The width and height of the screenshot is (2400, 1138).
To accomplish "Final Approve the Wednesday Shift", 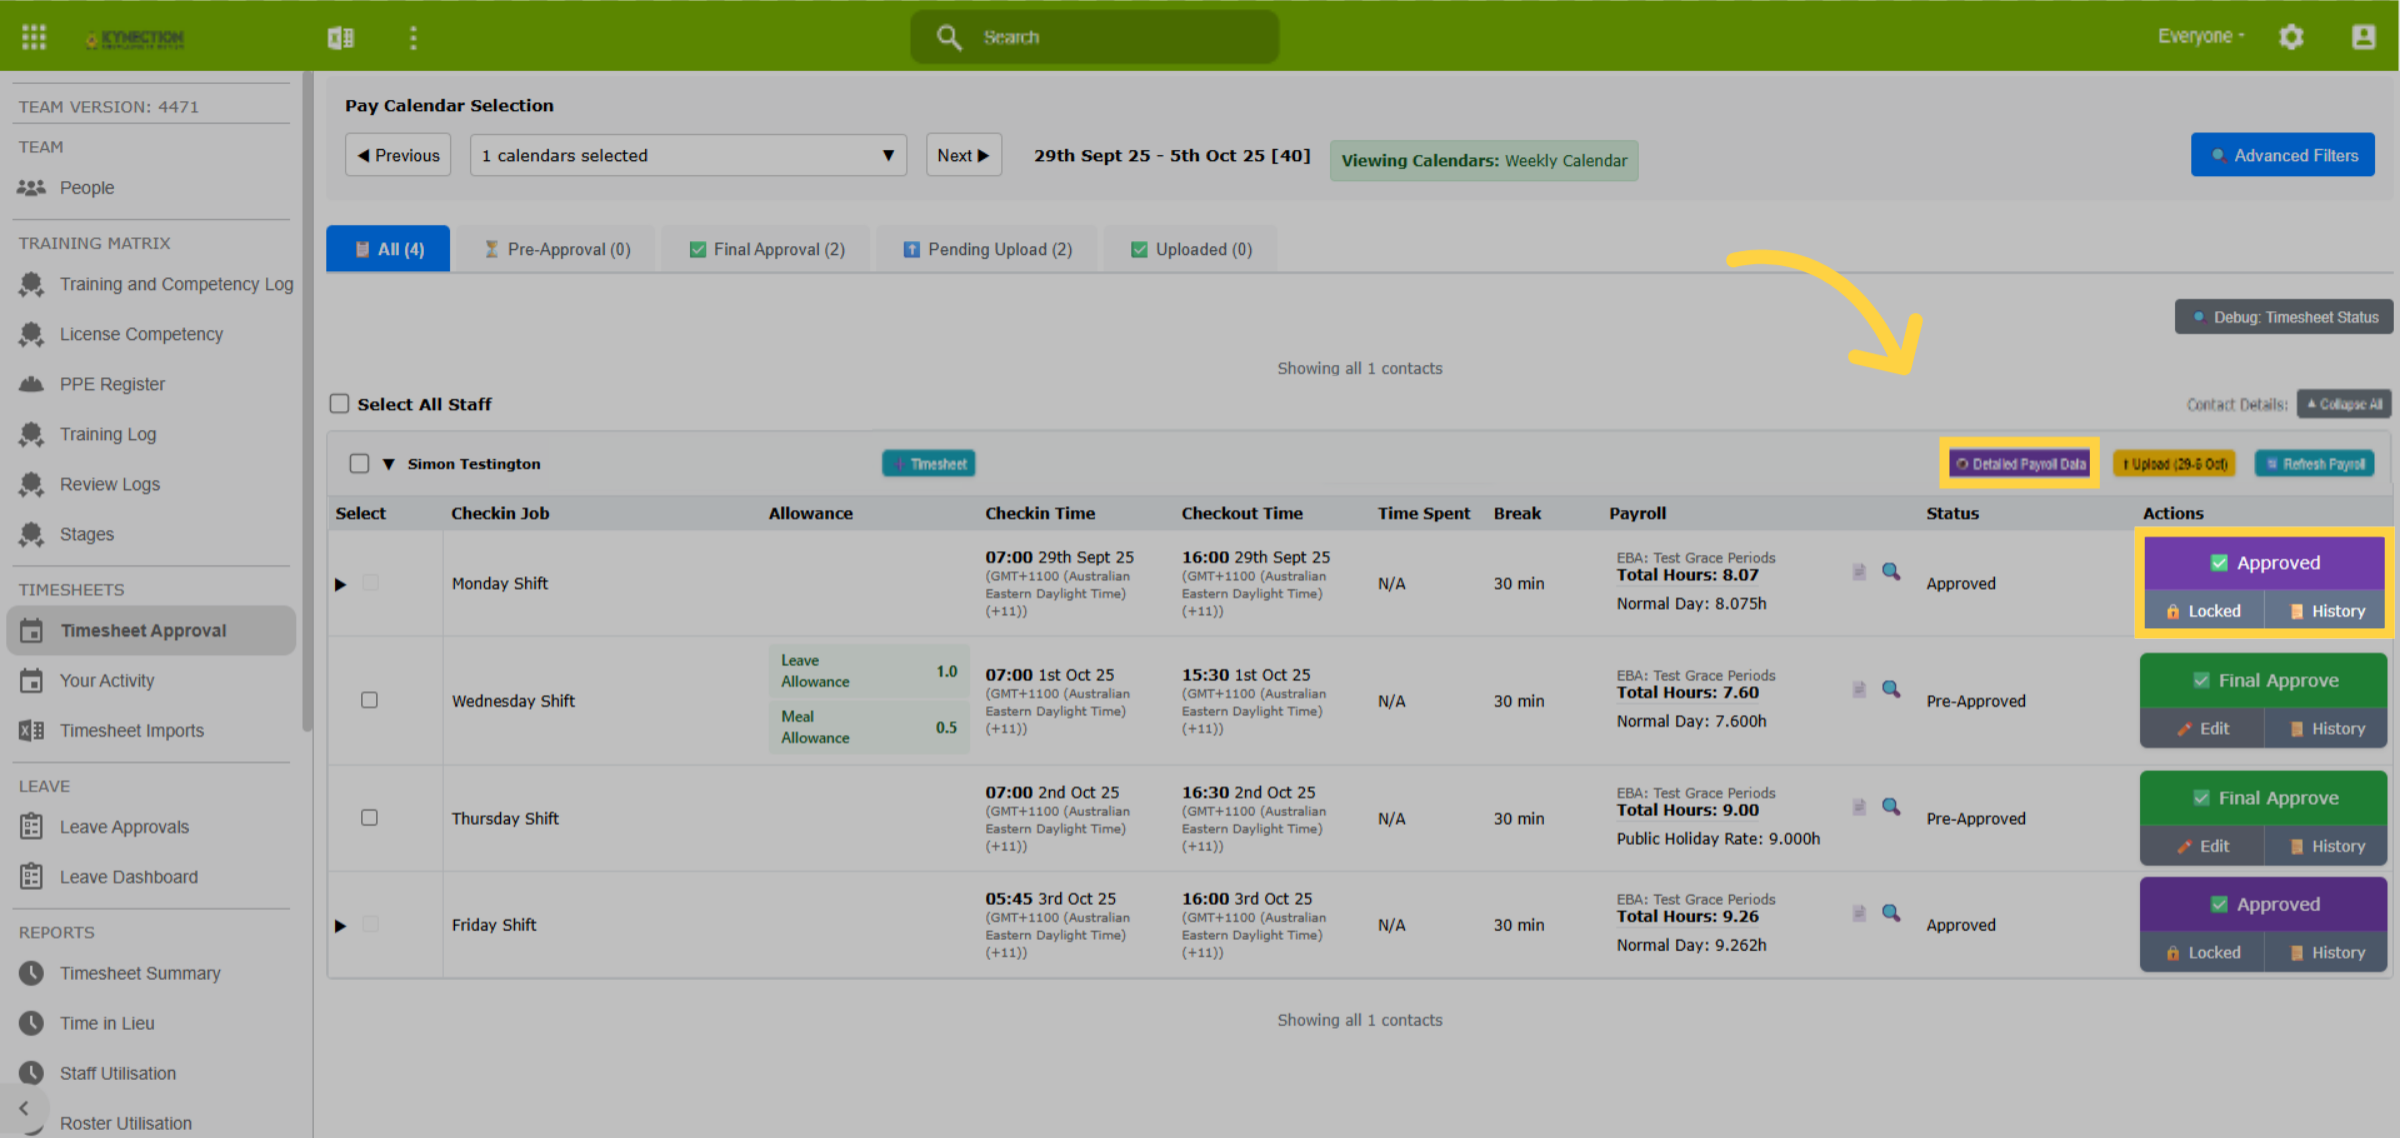I will [2264, 681].
